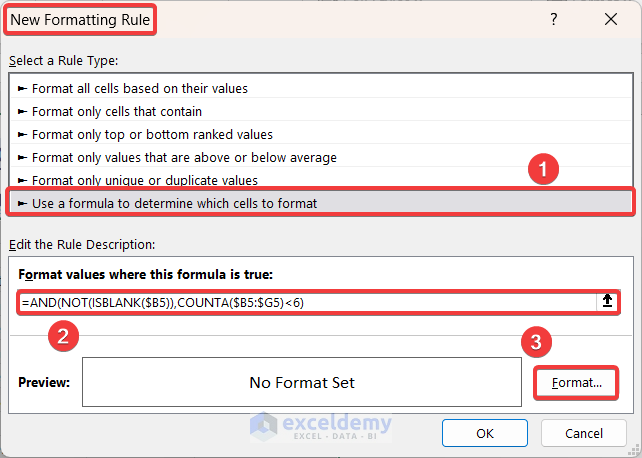Open the Format... button
642x458 pixels.
[x=574, y=382]
